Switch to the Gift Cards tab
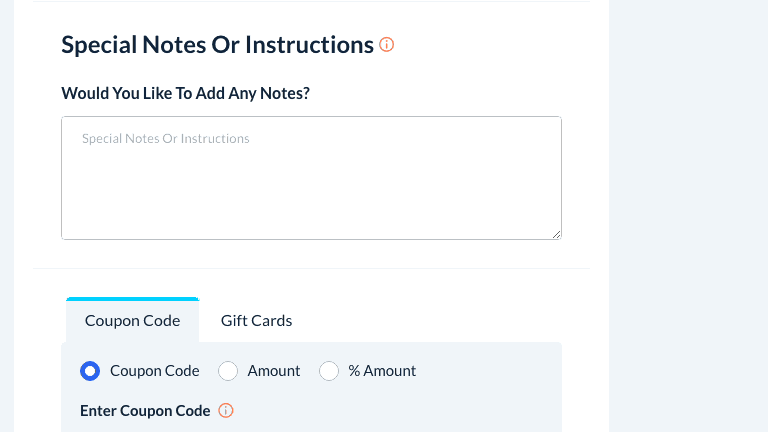768x432 pixels. coord(256,321)
